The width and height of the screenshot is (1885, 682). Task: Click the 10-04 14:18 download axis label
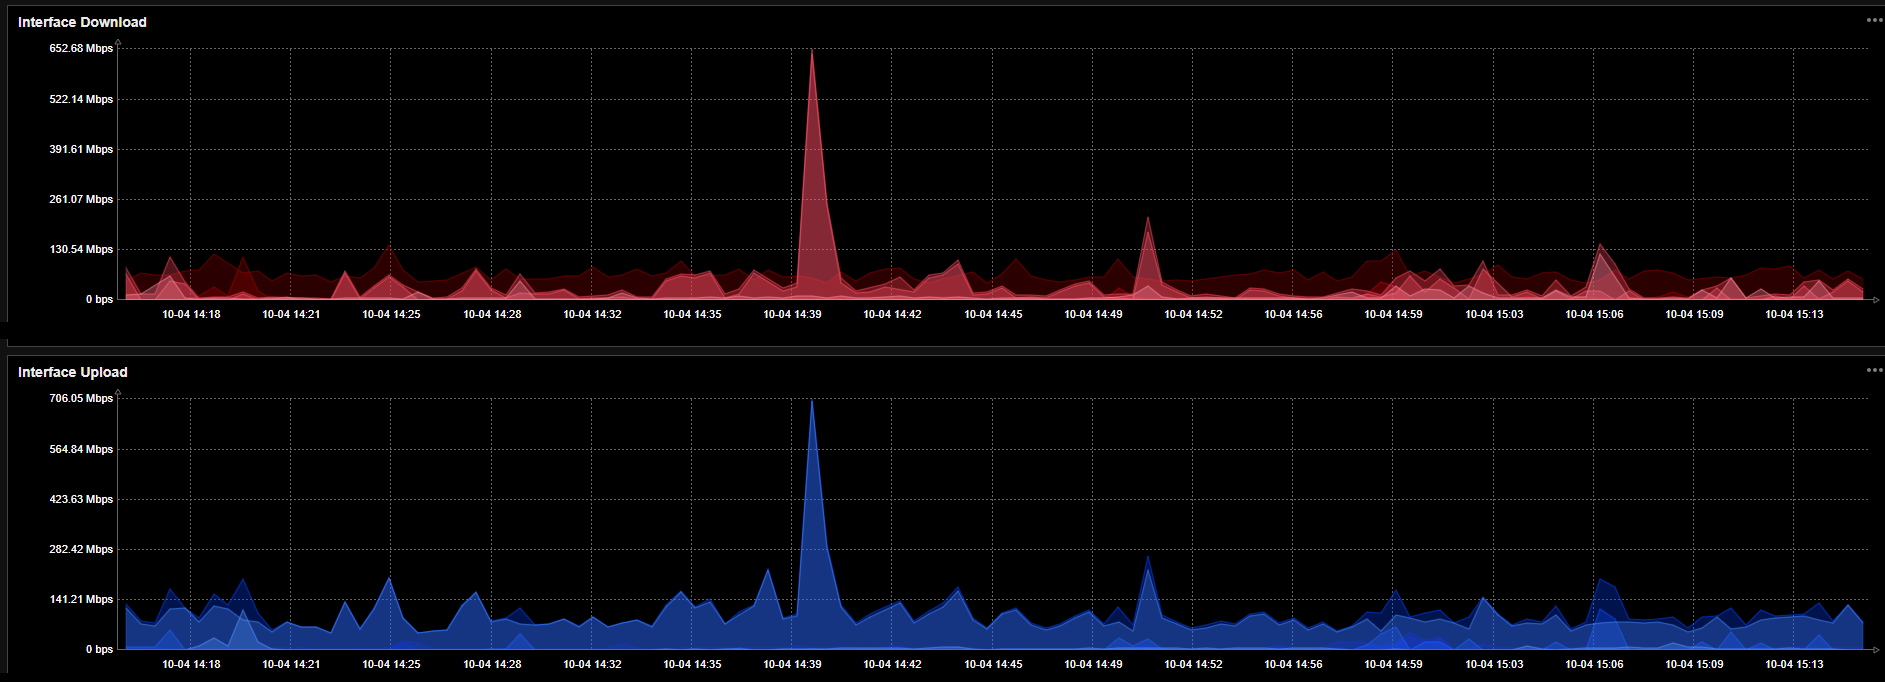pyautogui.click(x=191, y=314)
